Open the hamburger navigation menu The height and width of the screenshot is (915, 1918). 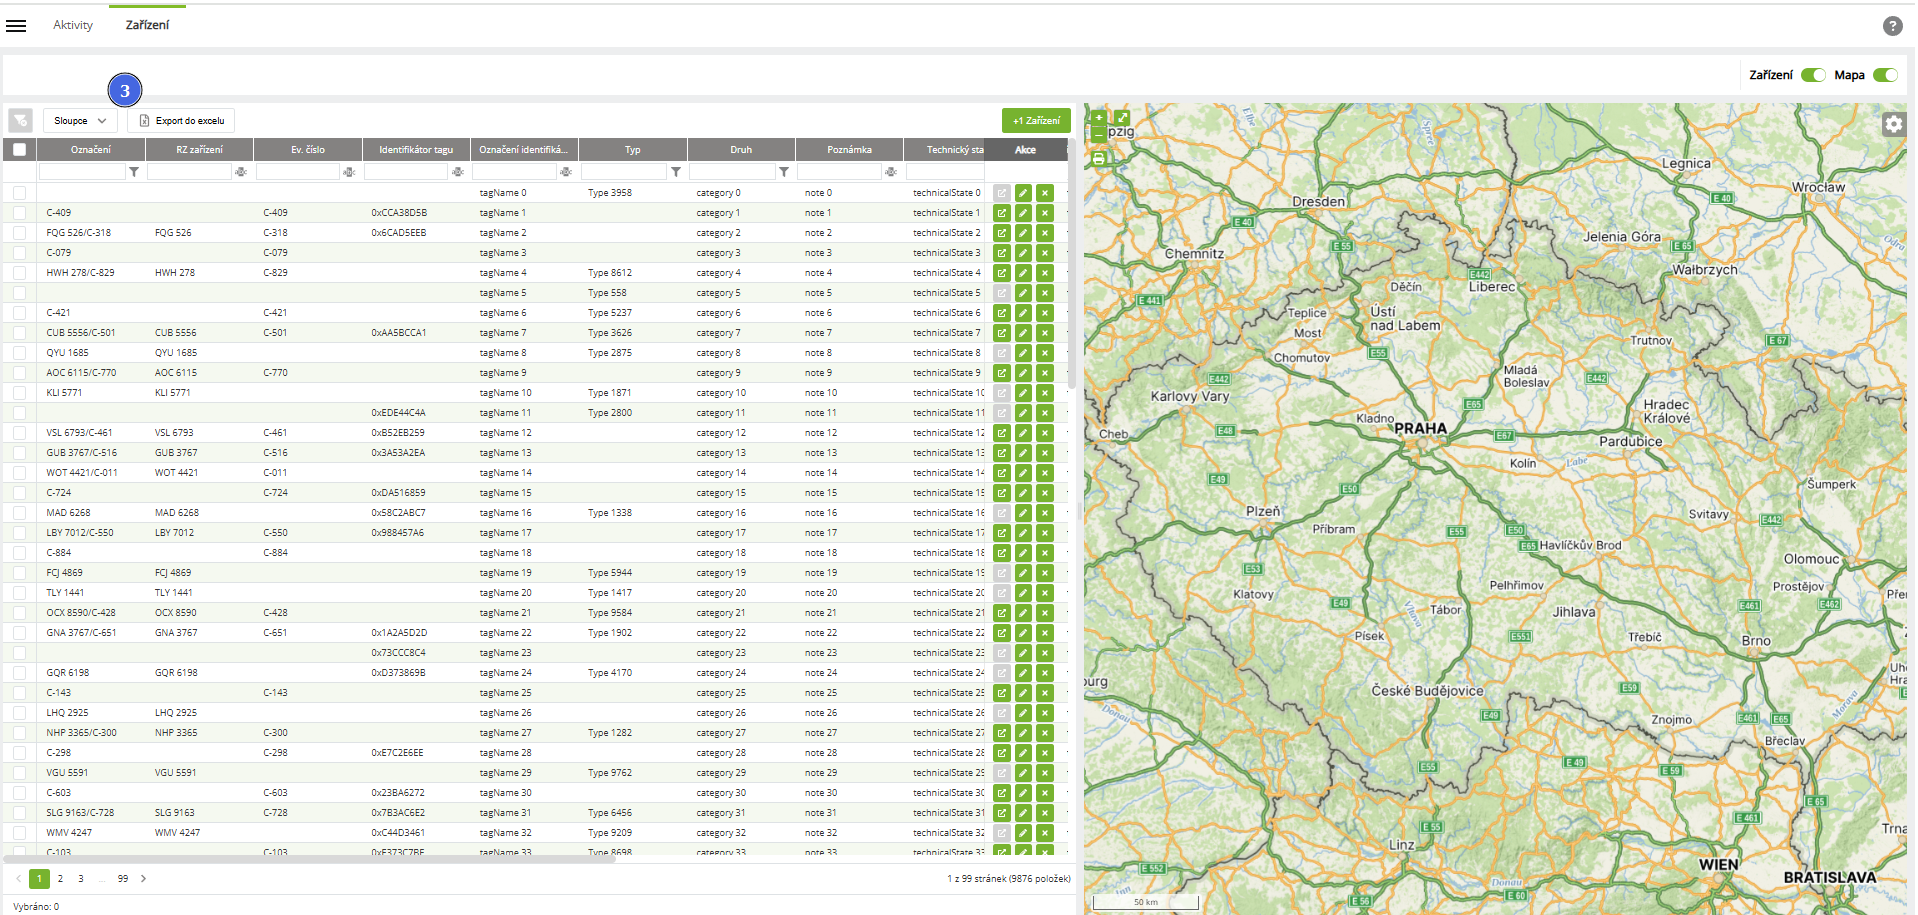16,26
